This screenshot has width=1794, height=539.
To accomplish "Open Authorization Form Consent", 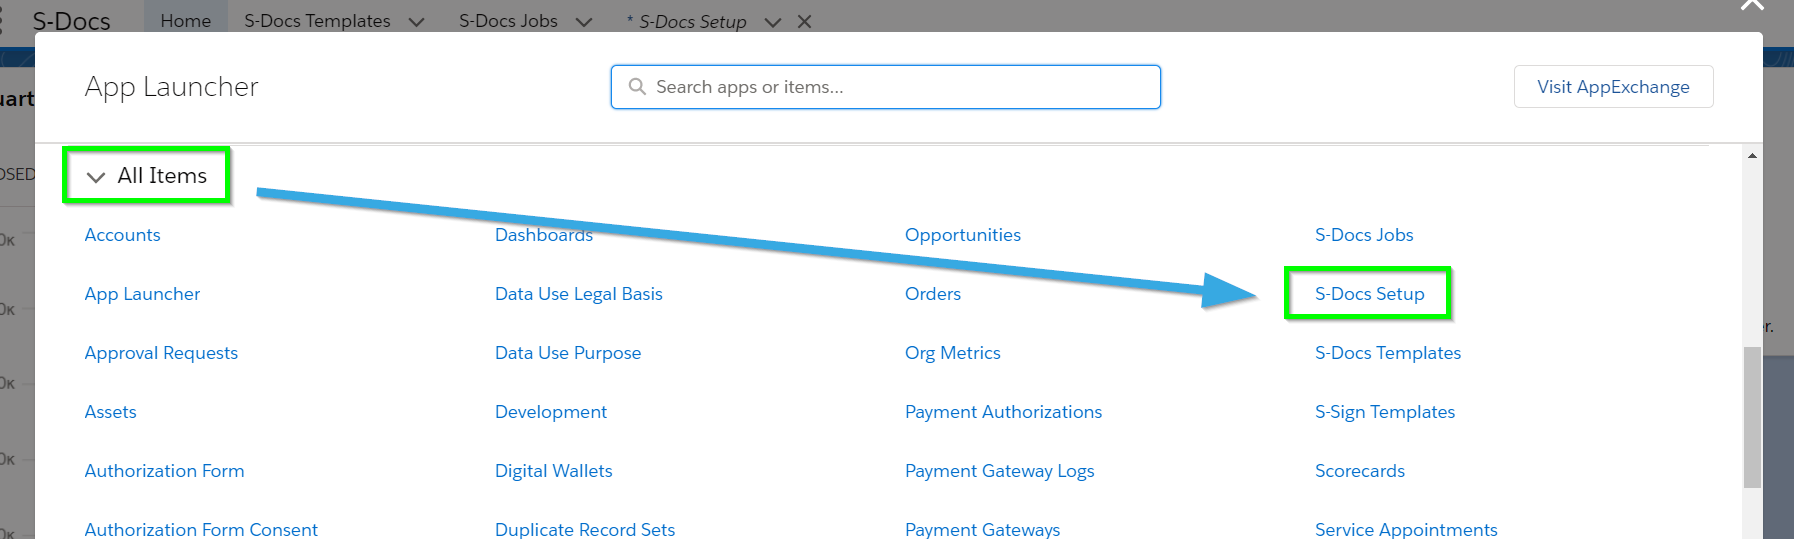I will tap(201, 529).
